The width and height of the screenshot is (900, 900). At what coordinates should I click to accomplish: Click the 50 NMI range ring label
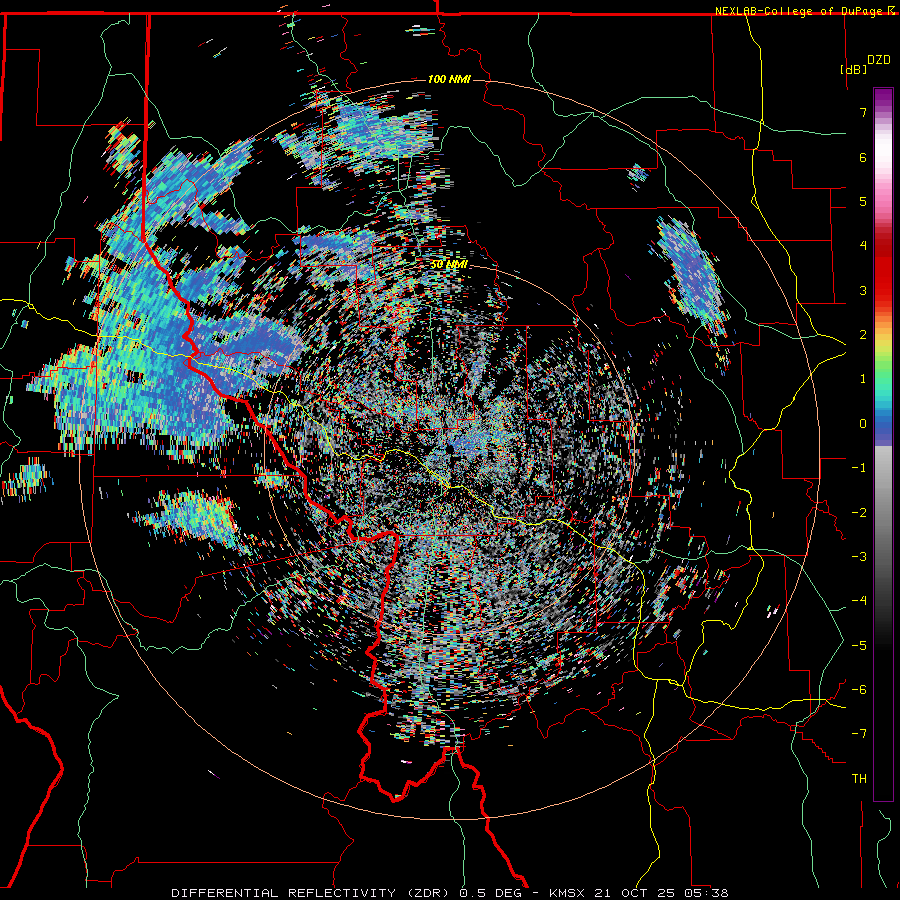pos(449,264)
